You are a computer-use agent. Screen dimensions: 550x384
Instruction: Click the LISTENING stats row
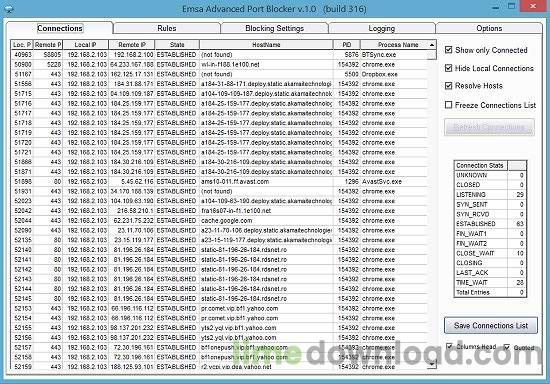pos(490,195)
